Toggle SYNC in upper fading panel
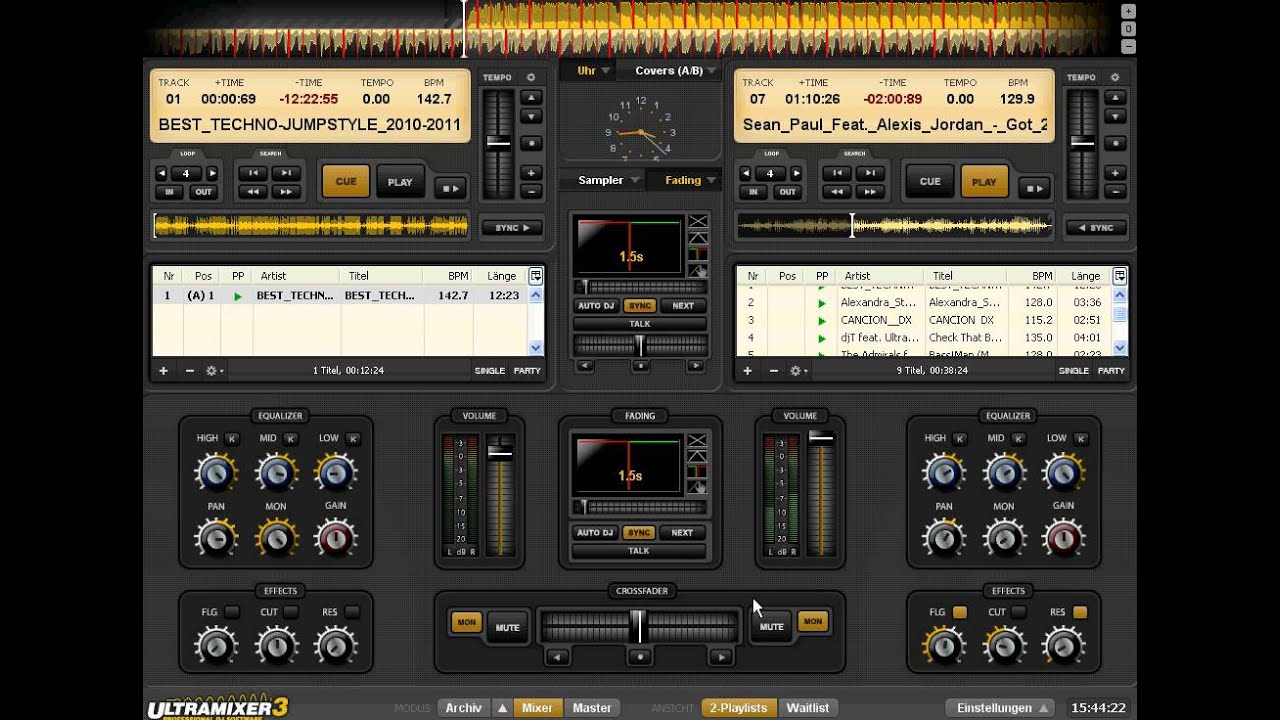The height and width of the screenshot is (720, 1280). pyautogui.click(x=640, y=306)
